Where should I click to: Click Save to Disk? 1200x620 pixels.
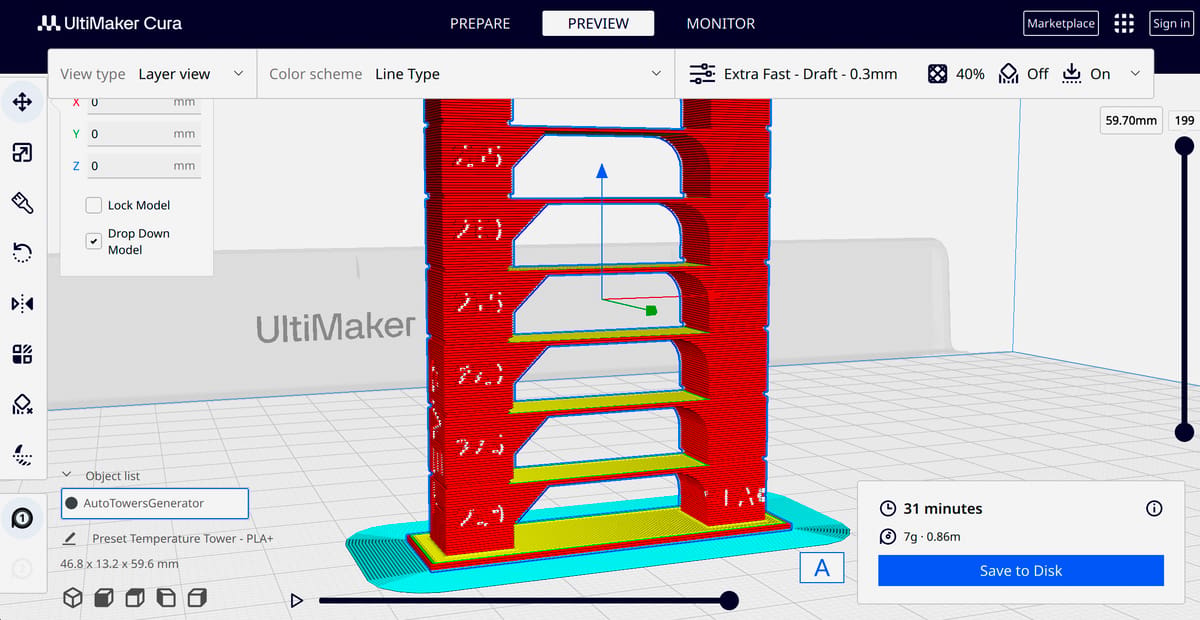[1021, 571]
